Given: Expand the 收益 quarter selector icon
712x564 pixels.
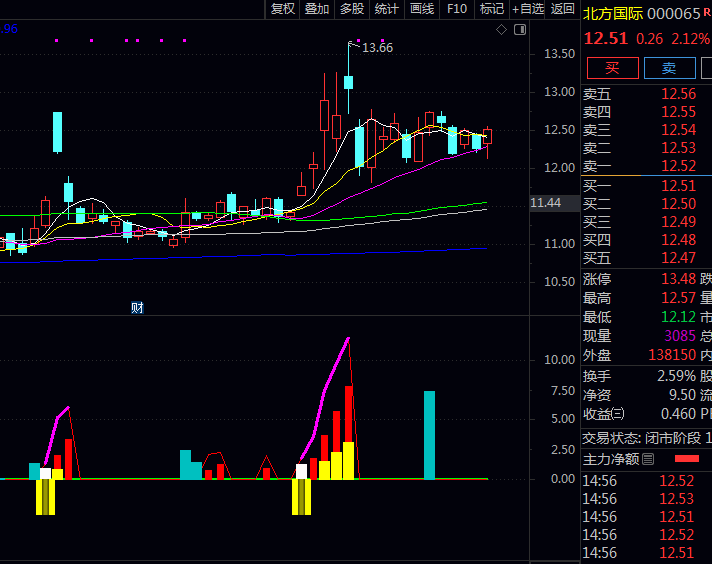Looking at the screenshot, I should point(618,414).
